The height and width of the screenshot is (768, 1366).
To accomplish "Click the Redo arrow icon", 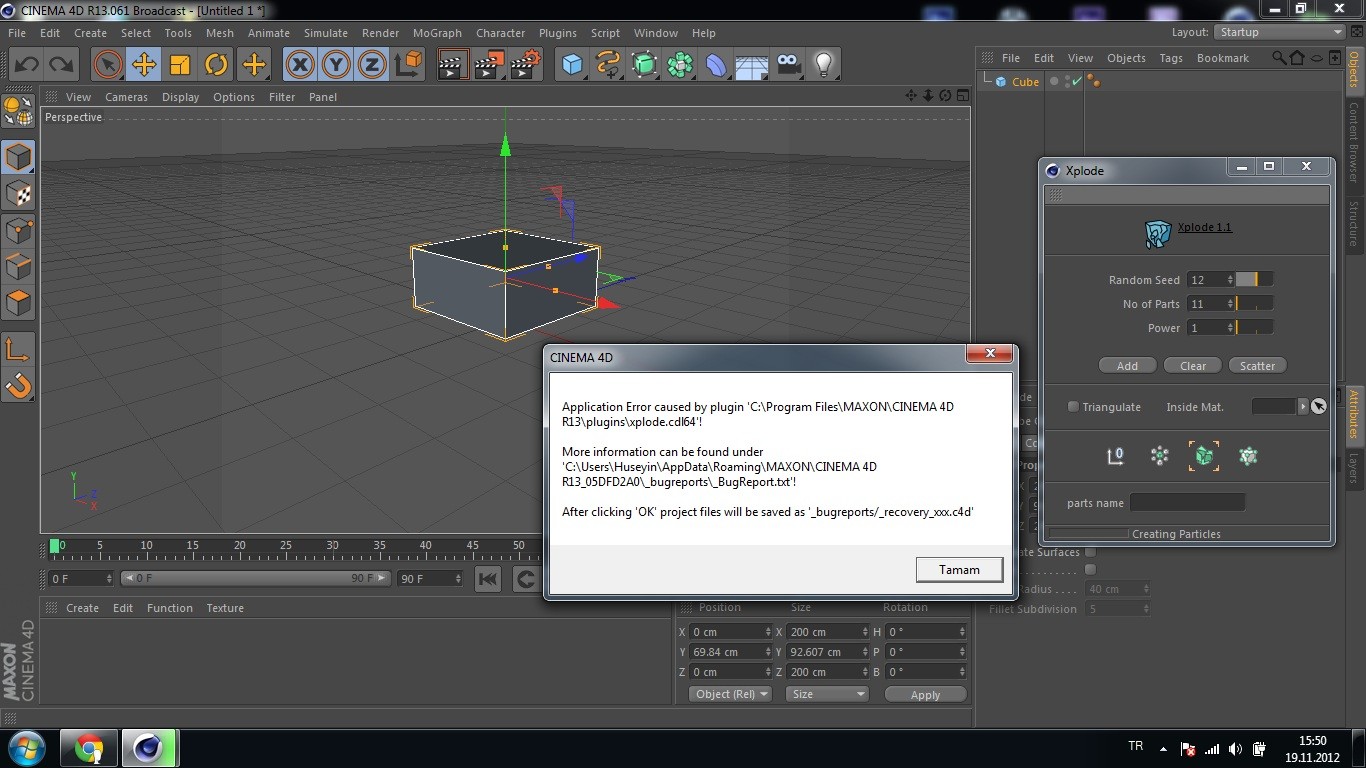I will (x=62, y=65).
